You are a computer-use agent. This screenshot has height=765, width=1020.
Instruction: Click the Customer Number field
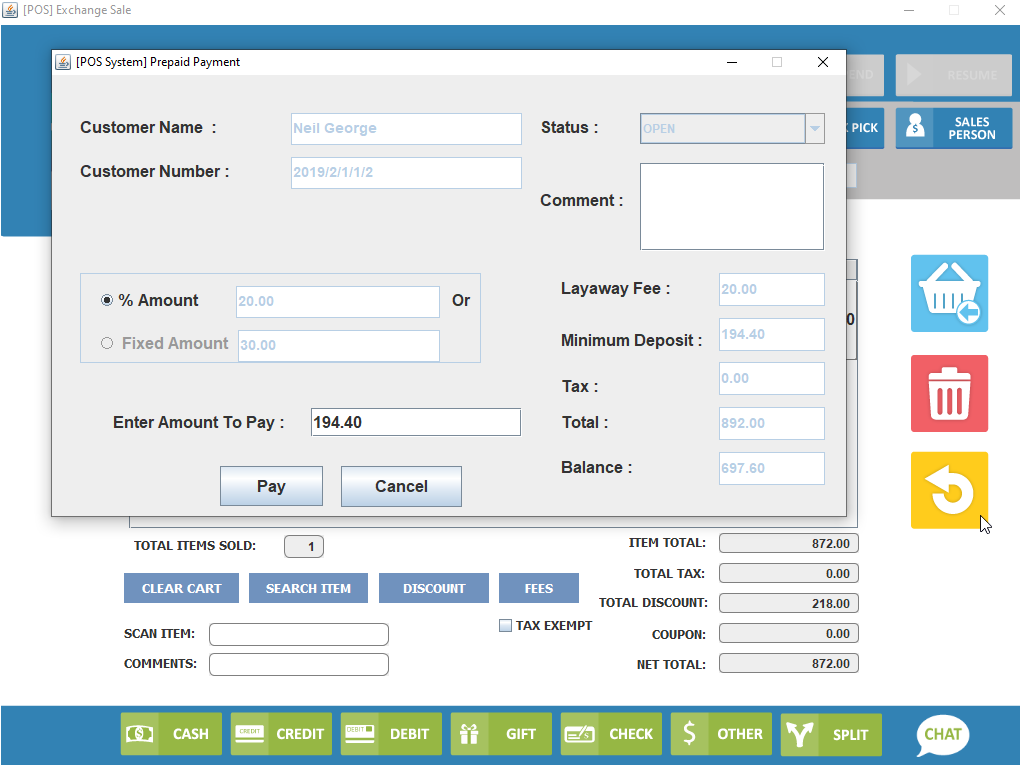[406, 173]
